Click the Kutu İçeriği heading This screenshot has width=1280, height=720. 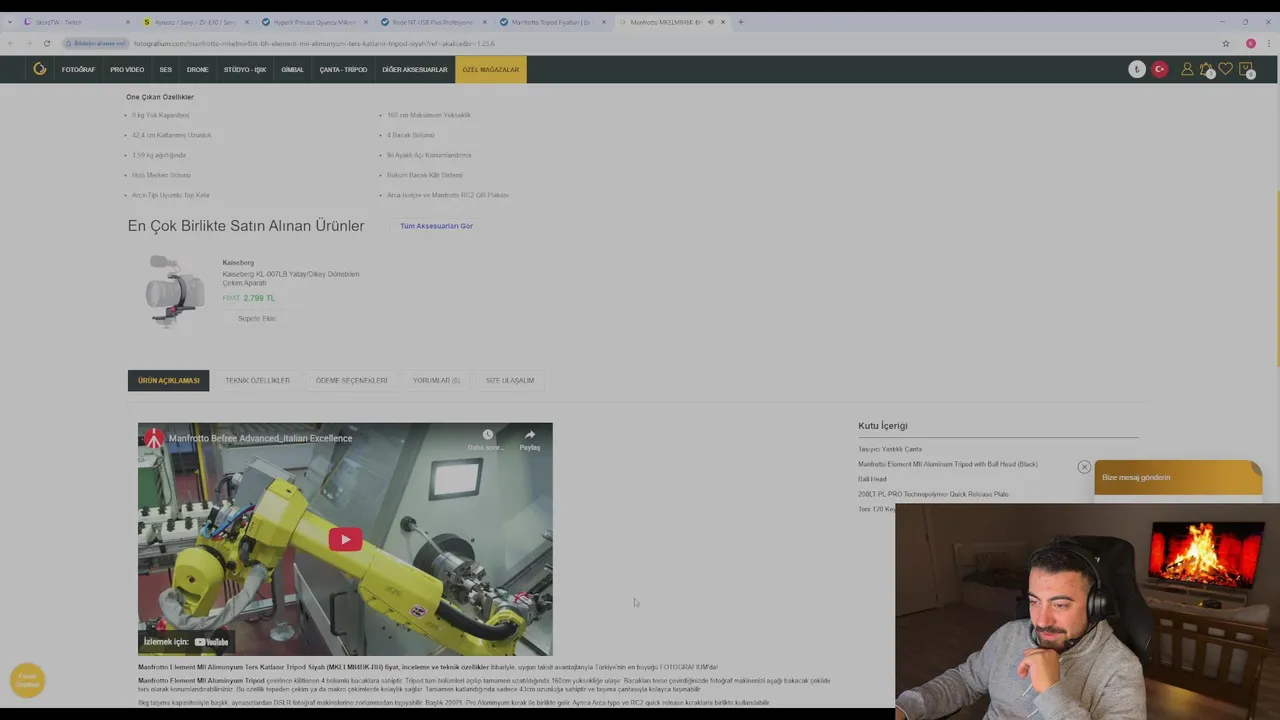click(883, 426)
